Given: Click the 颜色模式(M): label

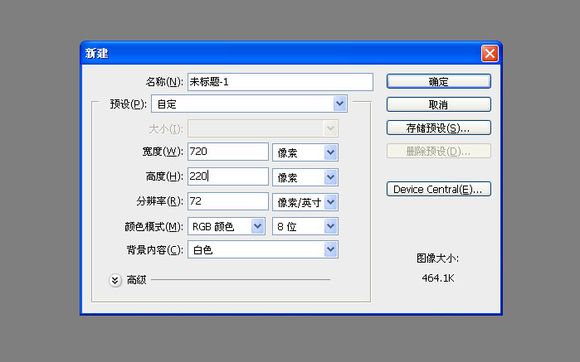Looking at the screenshot, I should coord(154,226).
